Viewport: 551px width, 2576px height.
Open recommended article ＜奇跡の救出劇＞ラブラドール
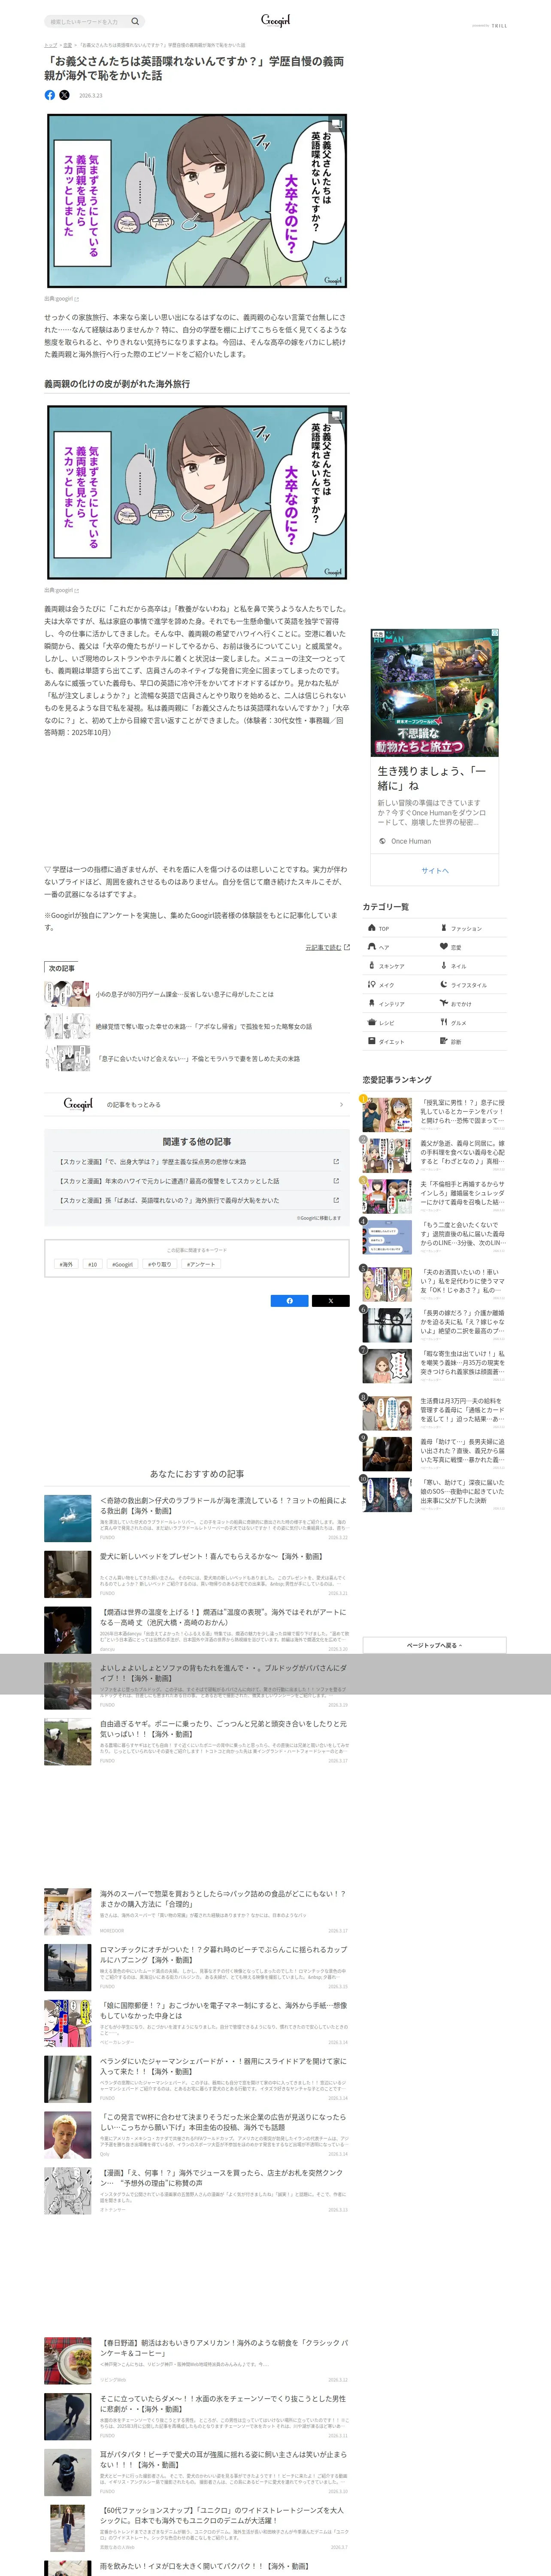(x=197, y=1518)
